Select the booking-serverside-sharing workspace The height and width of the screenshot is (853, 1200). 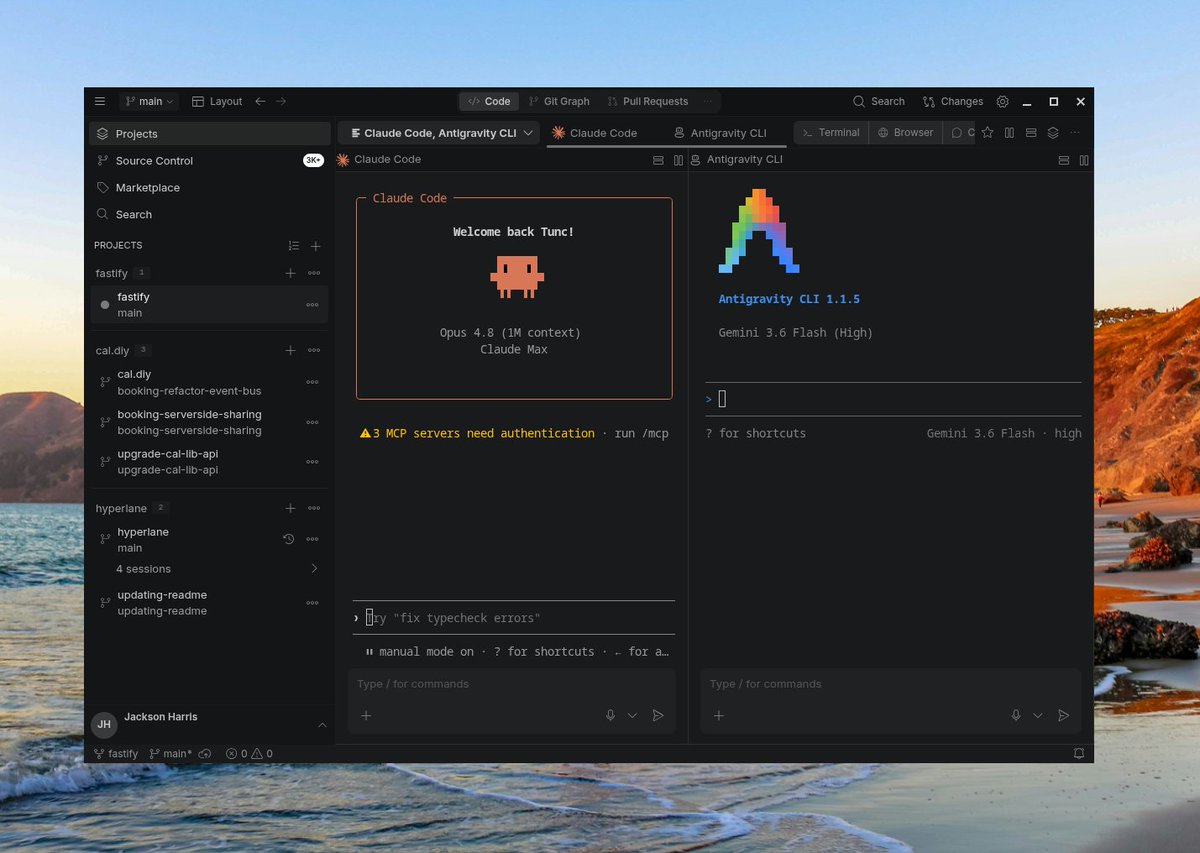[209, 422]
